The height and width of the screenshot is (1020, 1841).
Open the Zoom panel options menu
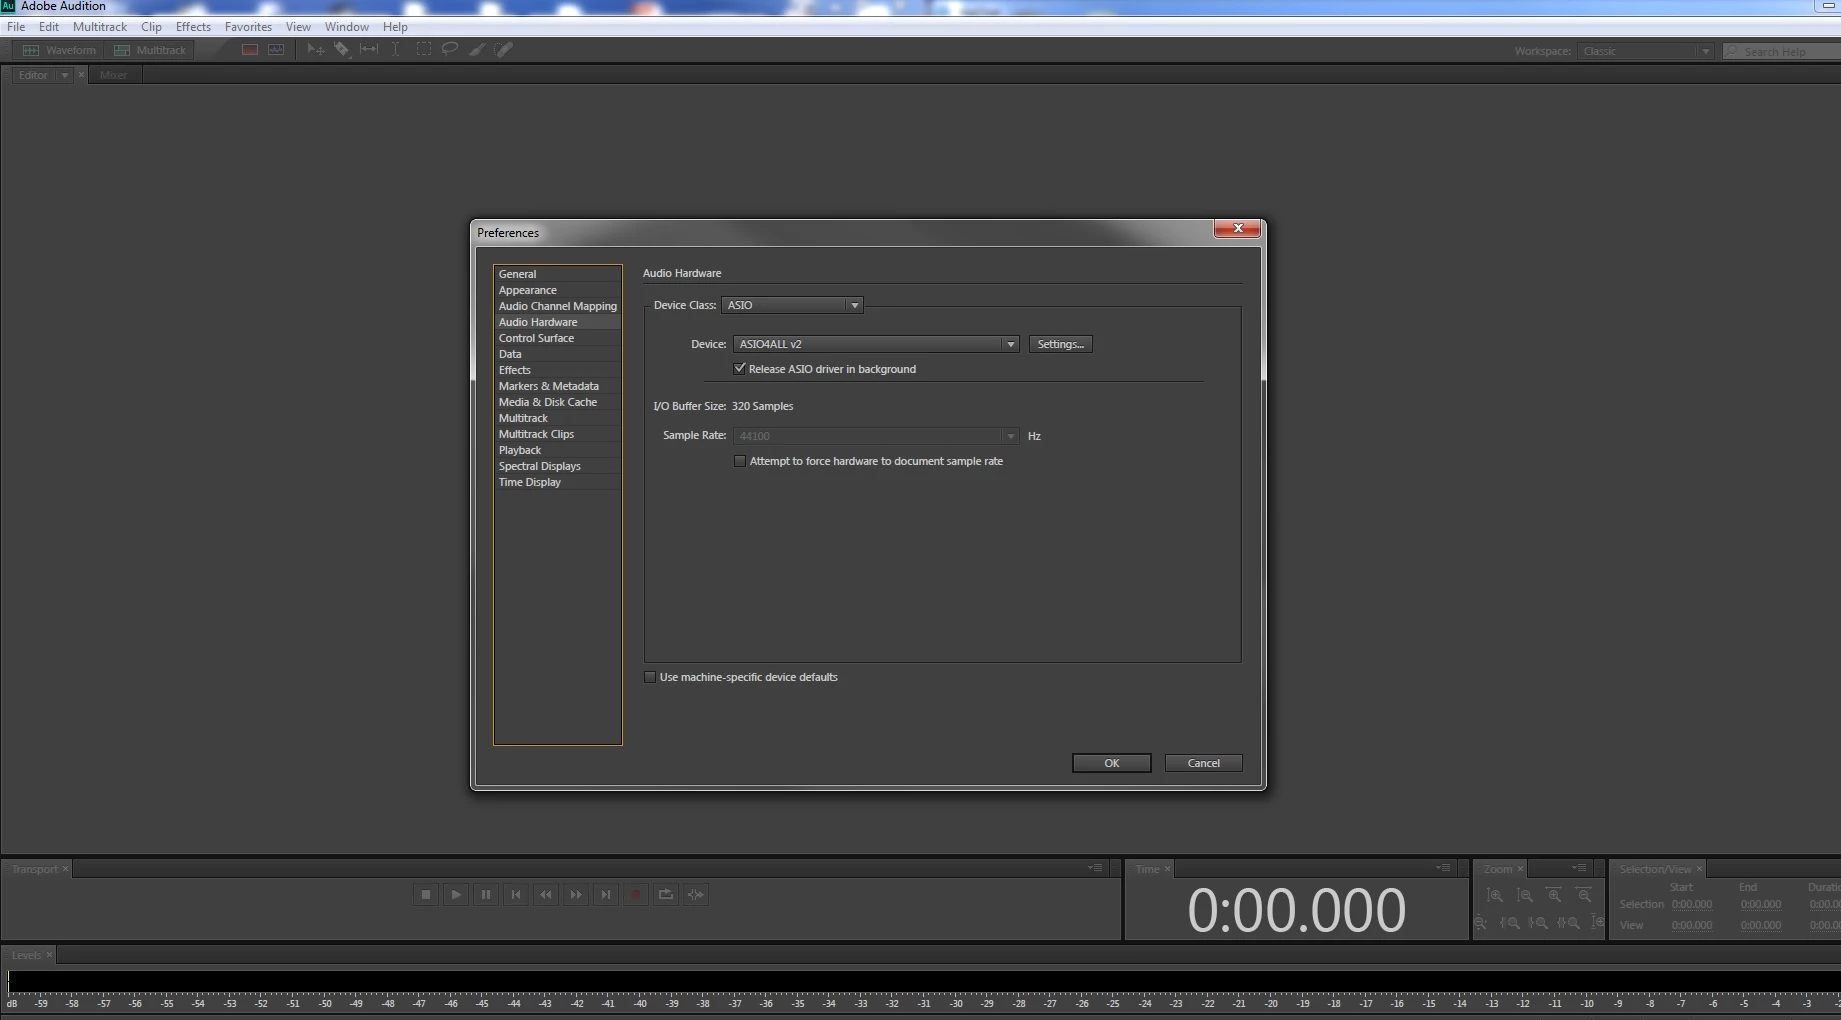click(x=1579, y=868)
